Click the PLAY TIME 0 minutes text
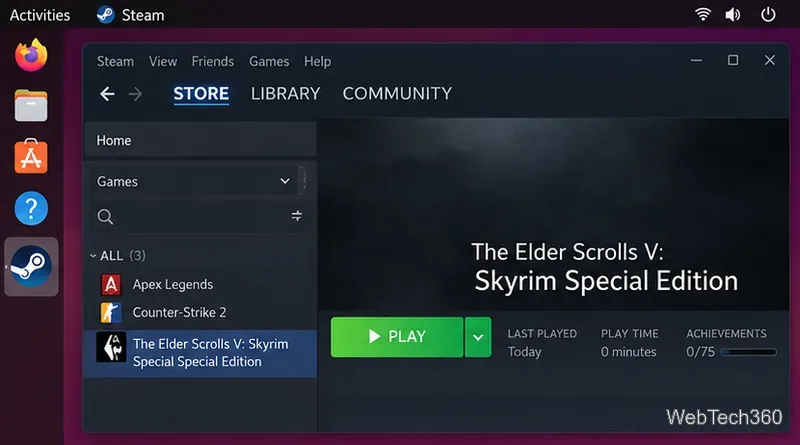 pyautogui.click(x=629, y=343)
